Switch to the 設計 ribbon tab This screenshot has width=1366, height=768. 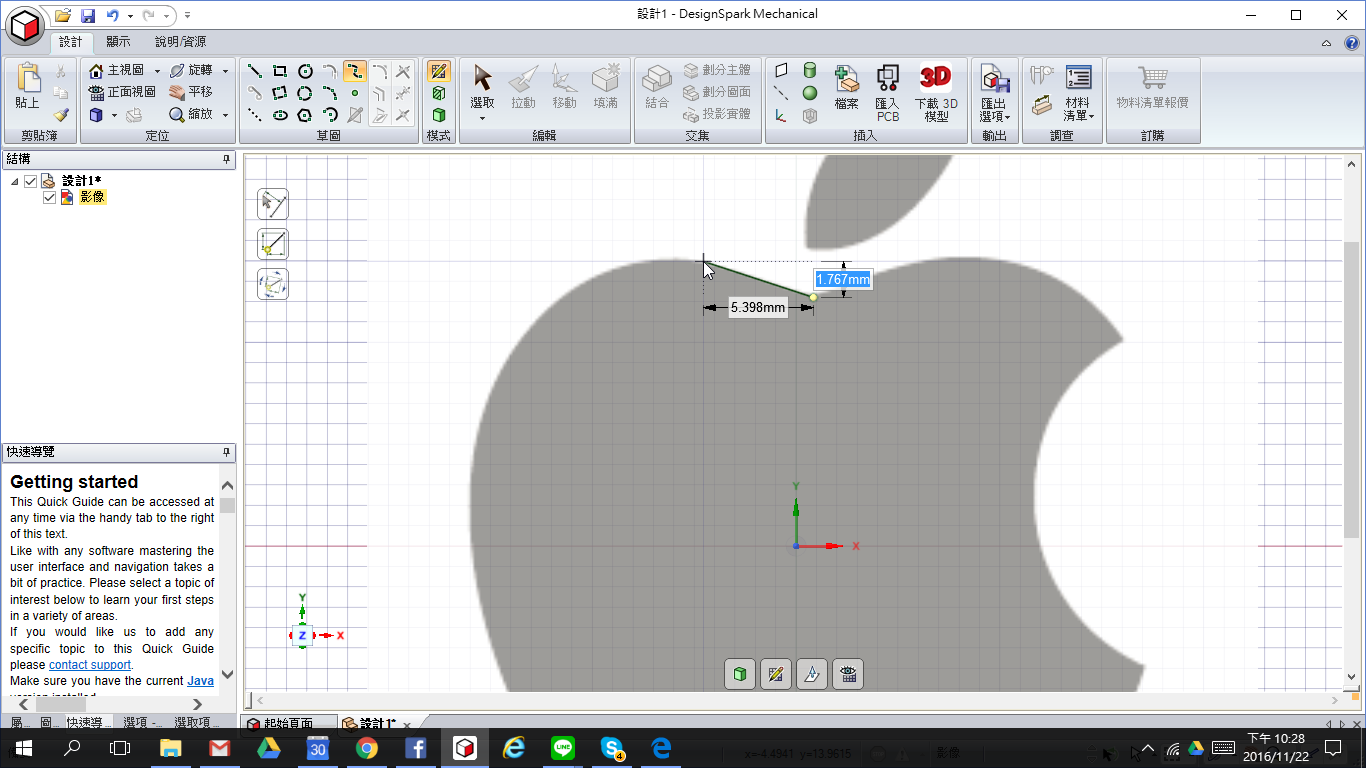tap(71, 42)
